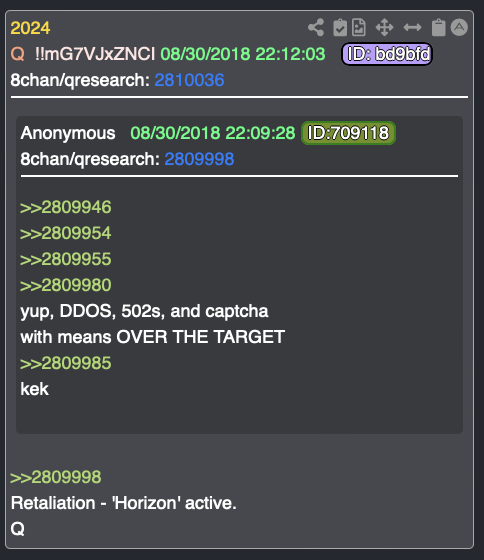Click the clipboard with checkmark icon
The height and width of the screenshot is (560, 484).
click(x=340, y=28)
